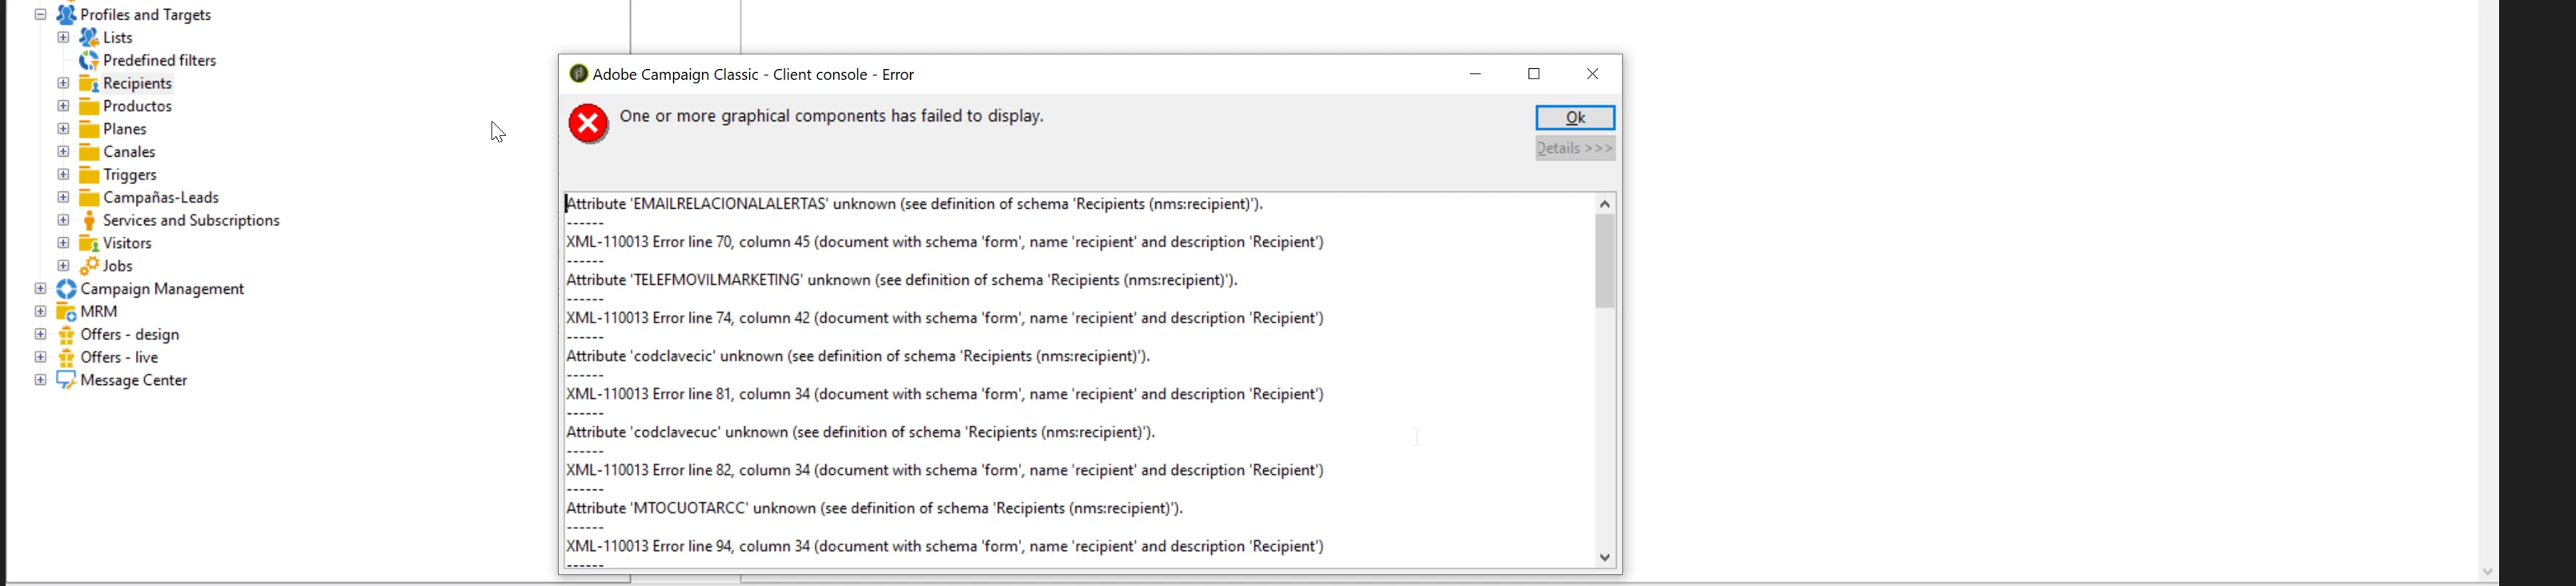Expand the Message Center node

[x=41, y=380]
